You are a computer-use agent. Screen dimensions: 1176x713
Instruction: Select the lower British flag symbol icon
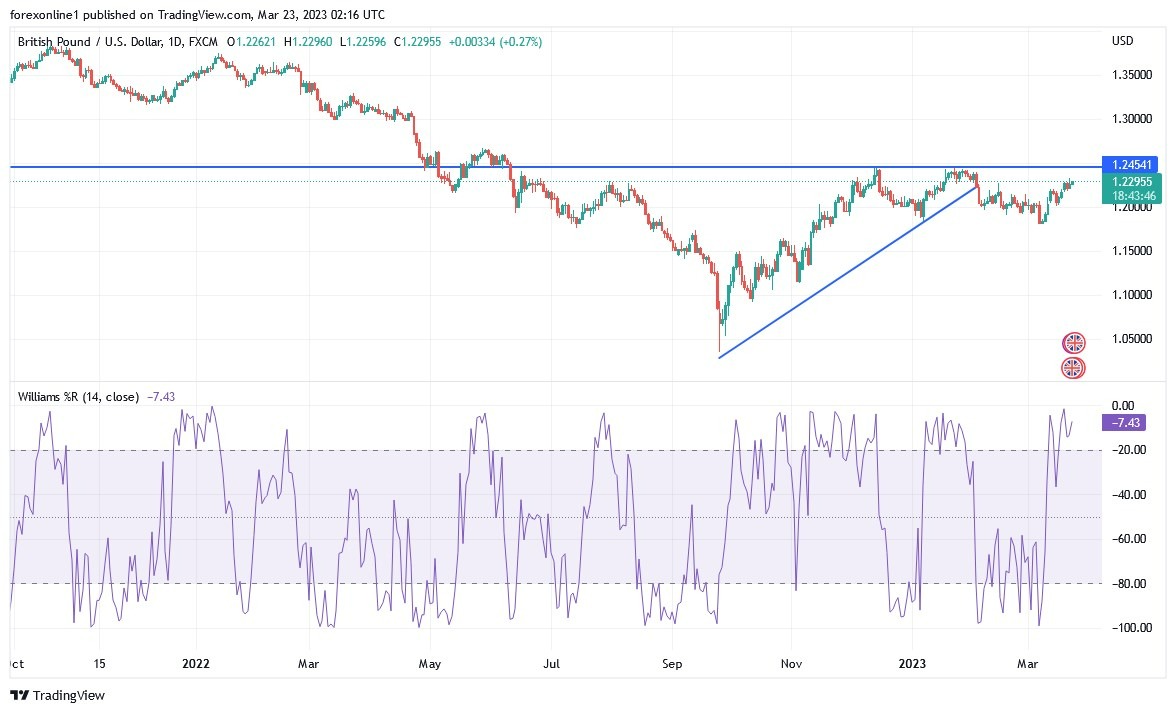click(1072, 368)
